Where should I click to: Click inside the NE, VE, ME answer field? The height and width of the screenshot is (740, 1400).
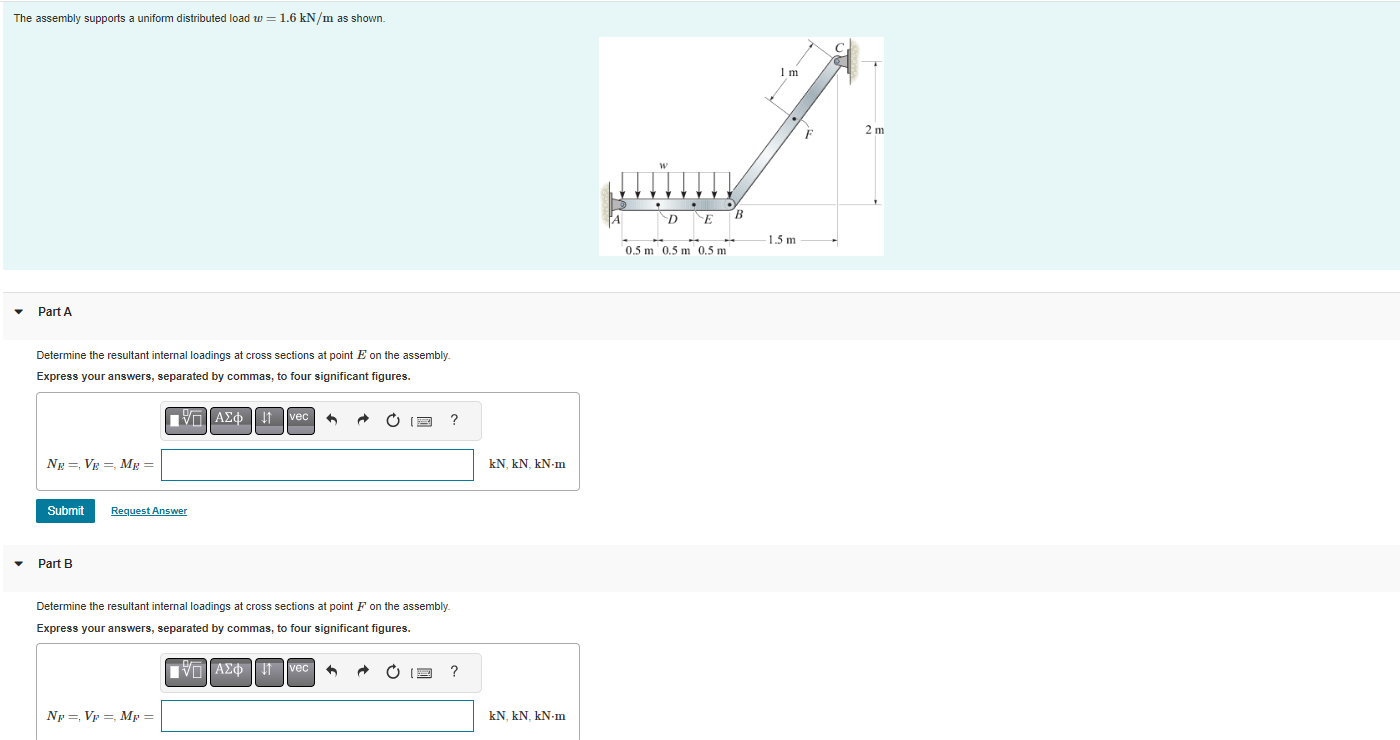[x=317, y=464]
